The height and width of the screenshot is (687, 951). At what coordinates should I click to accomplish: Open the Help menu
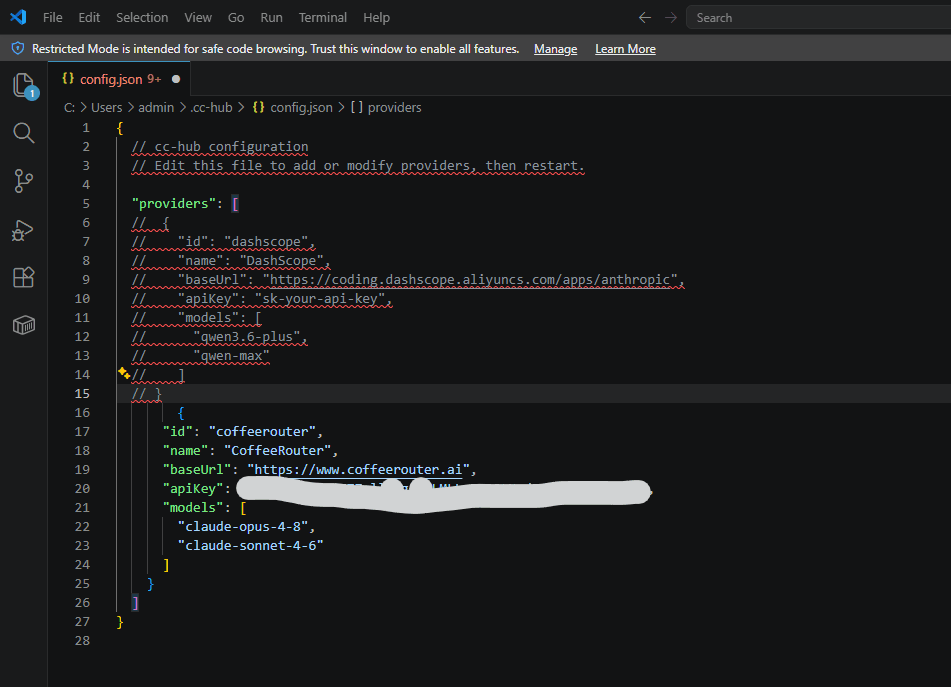(x=376, y=18)
